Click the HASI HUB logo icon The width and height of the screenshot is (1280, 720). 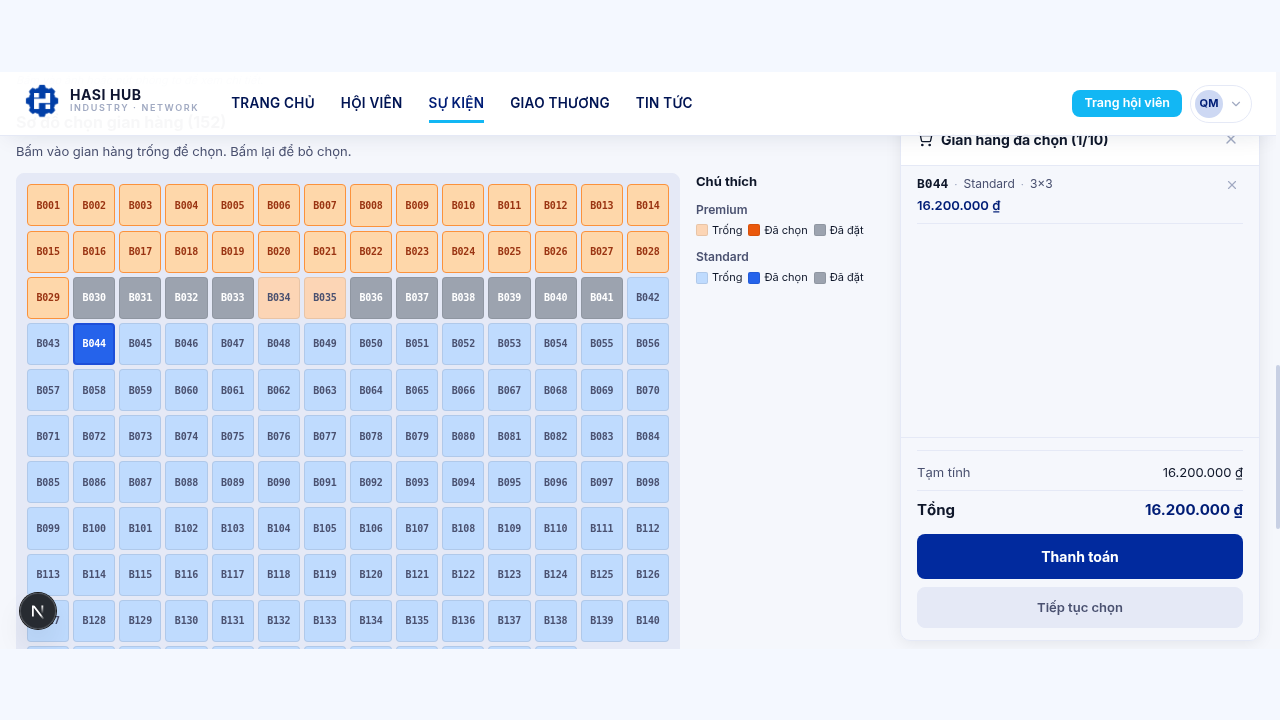[x=42, y=101]
